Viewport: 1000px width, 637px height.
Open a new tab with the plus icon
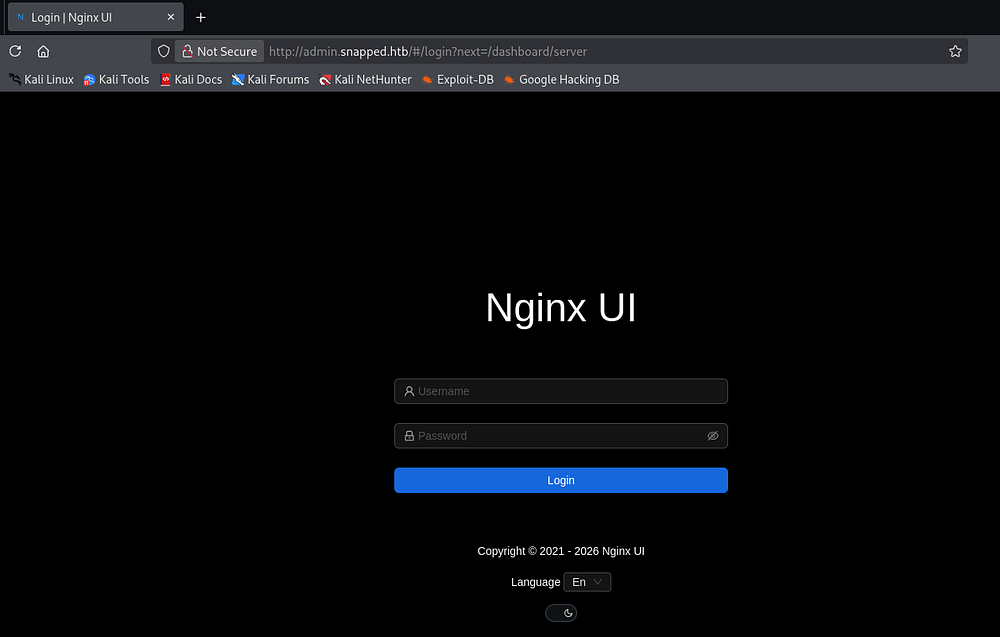click(x=200, y=17)
